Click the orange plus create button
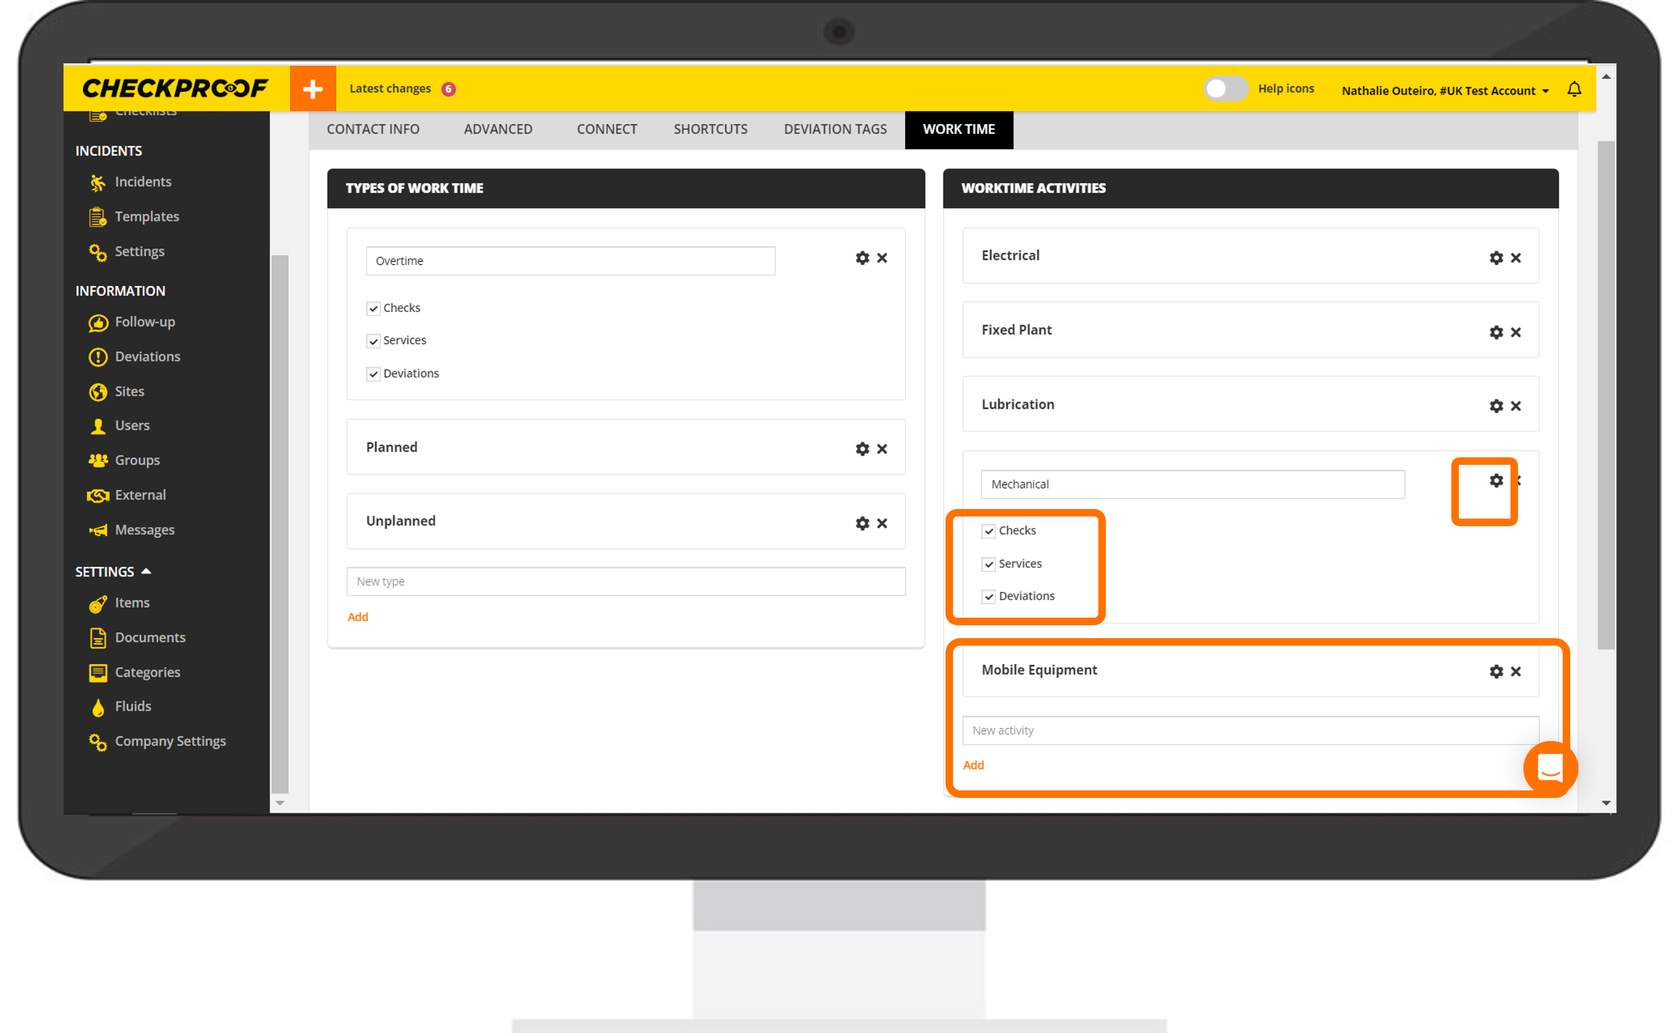The height and width of the screenshot is (1033, 1680). point(312,89)
